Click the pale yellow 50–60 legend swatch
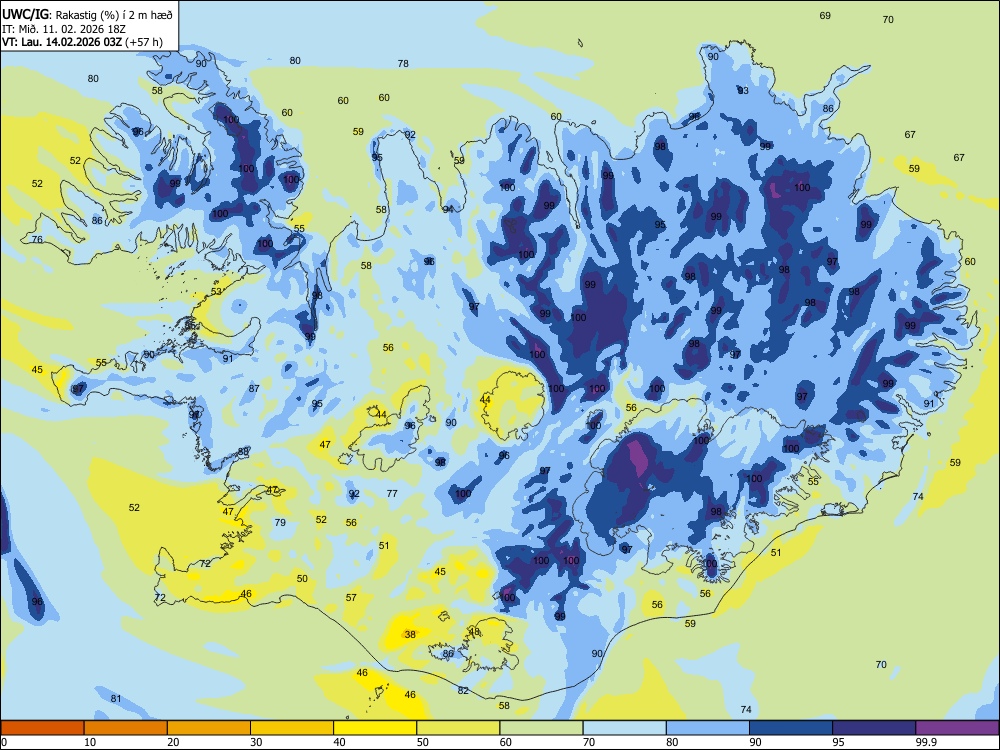The height and width of the screenshot is (750, 1000). 458,728
